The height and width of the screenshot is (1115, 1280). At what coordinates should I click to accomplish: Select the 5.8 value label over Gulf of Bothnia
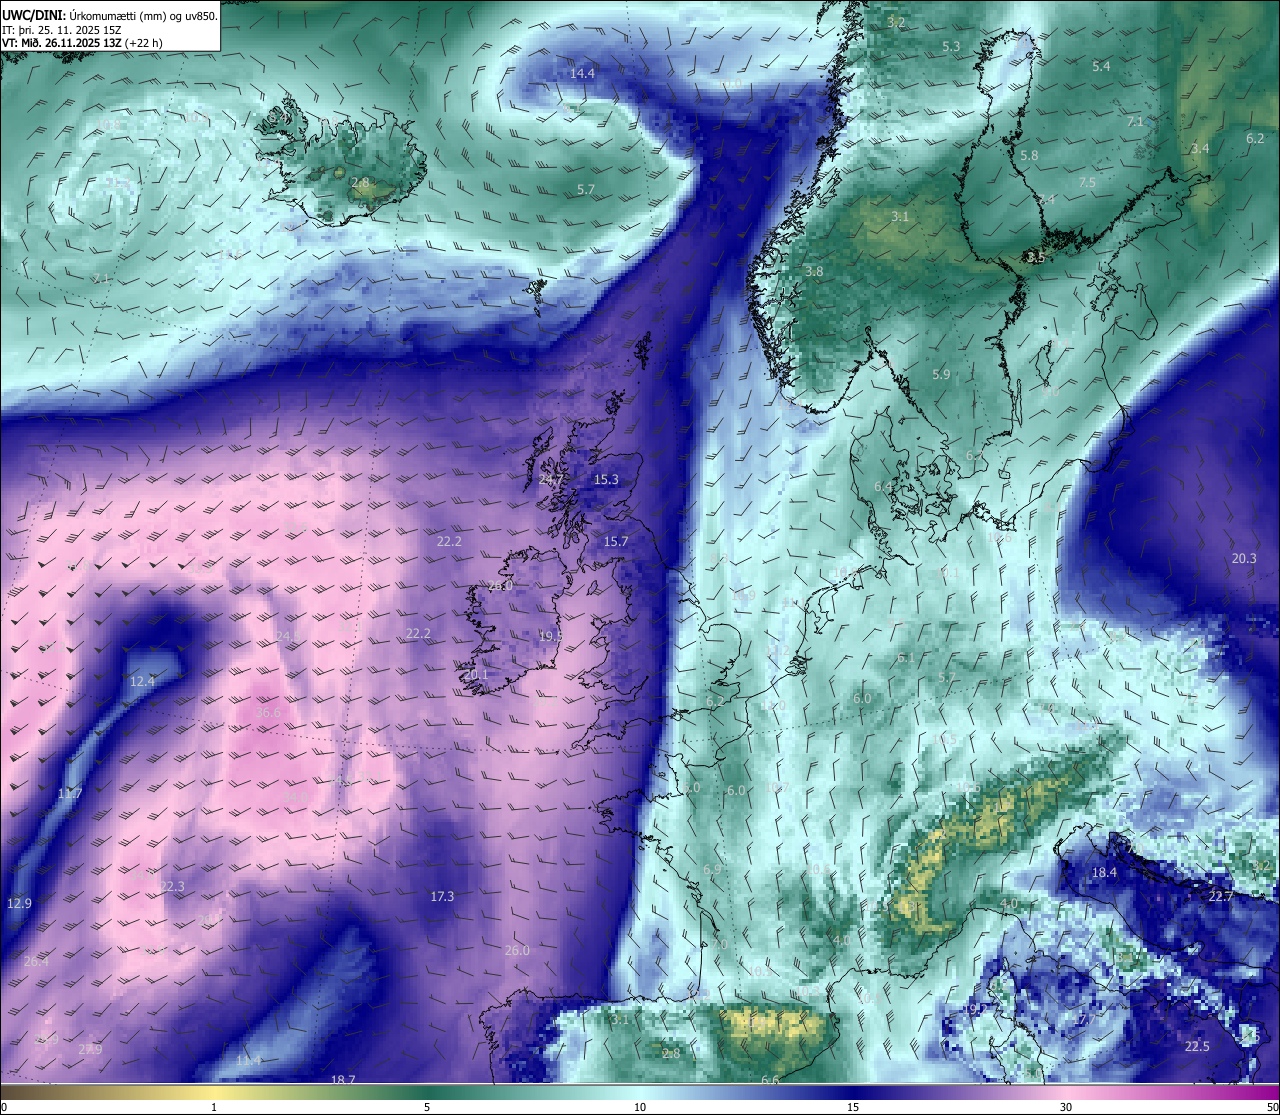1029,156
